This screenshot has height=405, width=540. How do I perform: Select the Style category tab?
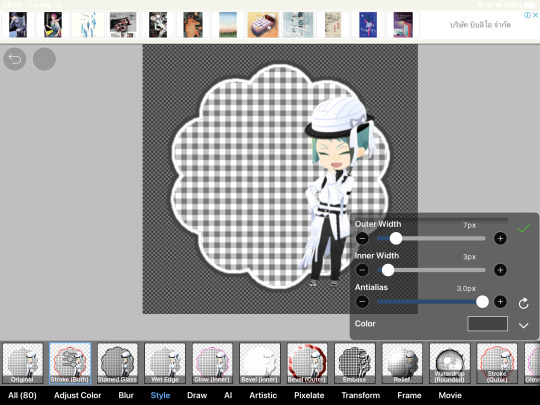(x=160, y=395)
